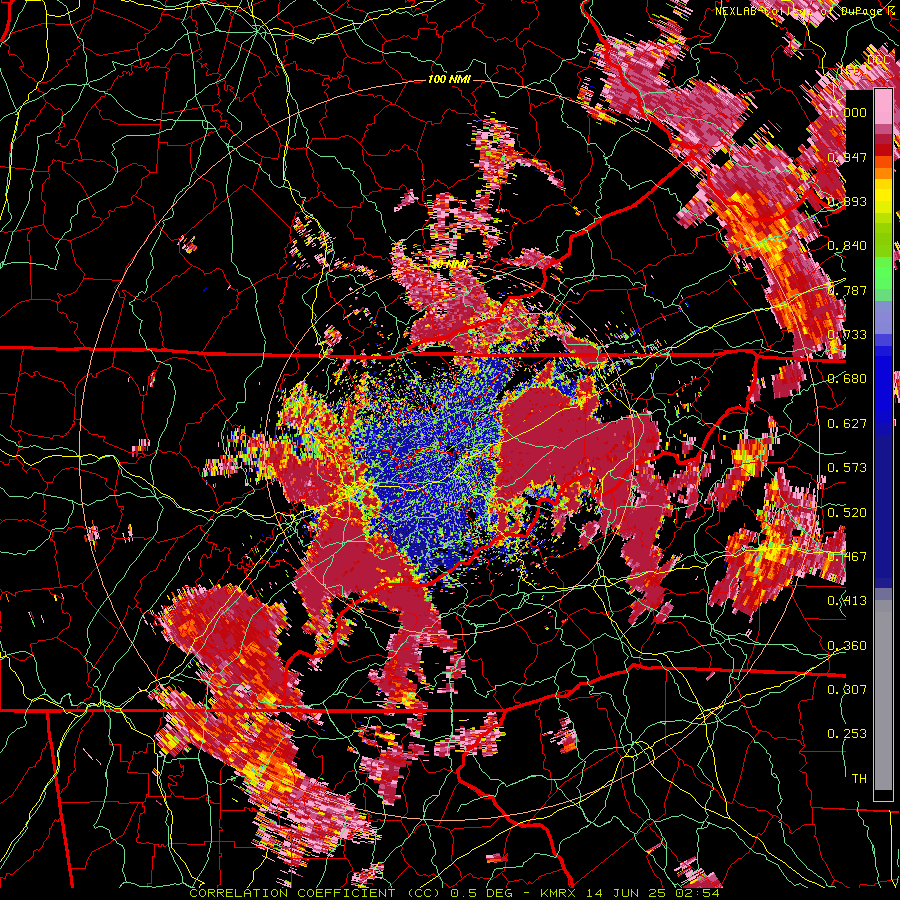Click the 1.000 legend value
Screen dimensions: 900x900
(x=847, y=112)
